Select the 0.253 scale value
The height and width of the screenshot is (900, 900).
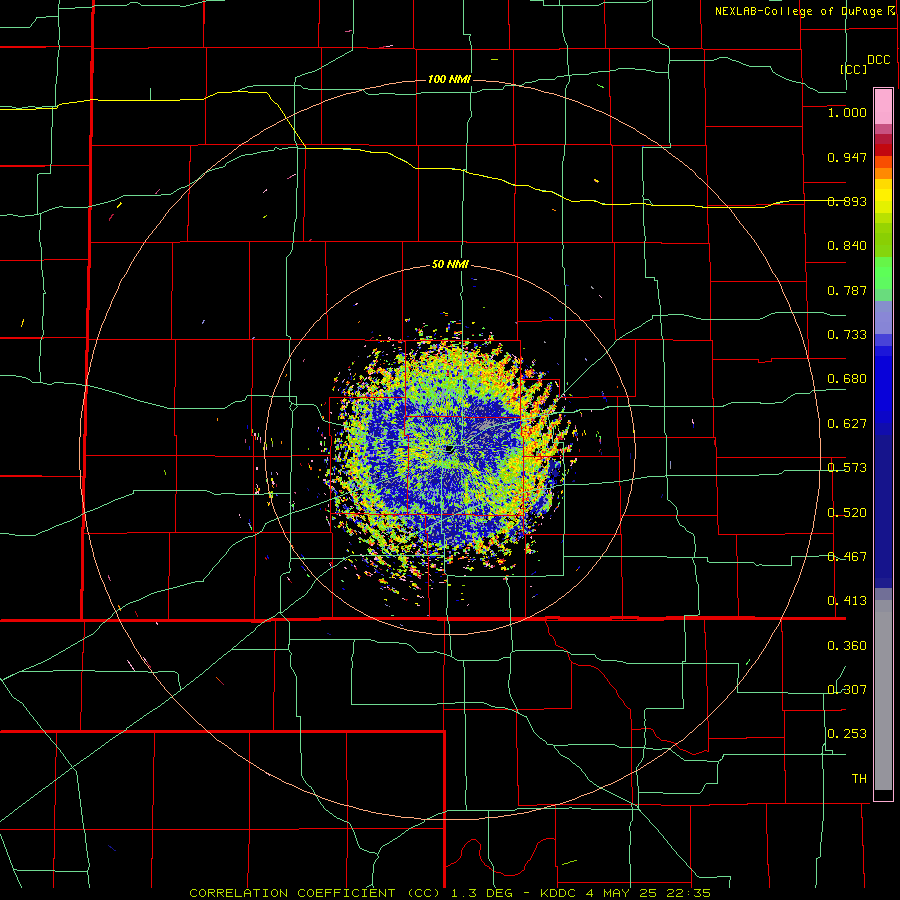pos(847,734)
